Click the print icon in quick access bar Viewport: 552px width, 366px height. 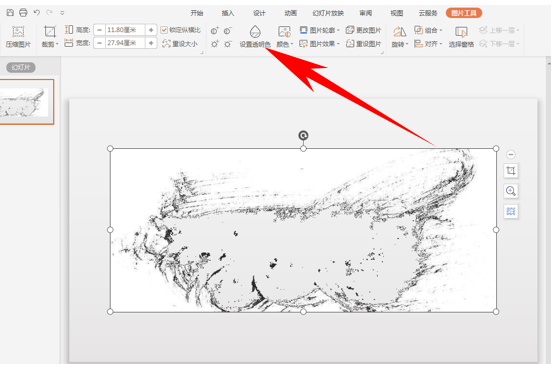(23, 13)
